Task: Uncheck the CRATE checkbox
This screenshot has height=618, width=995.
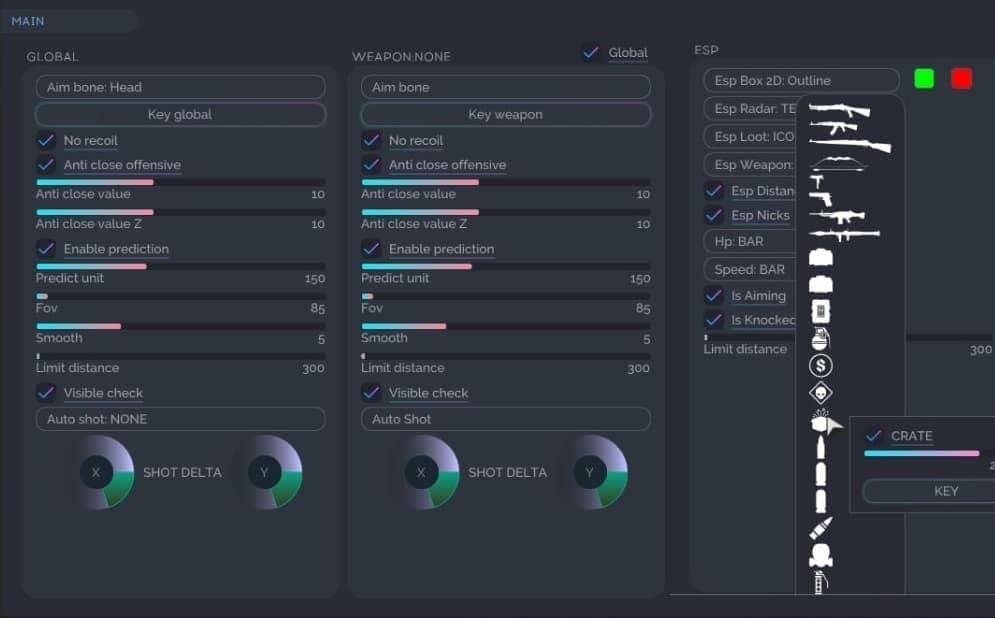Action: pos(873,436)
